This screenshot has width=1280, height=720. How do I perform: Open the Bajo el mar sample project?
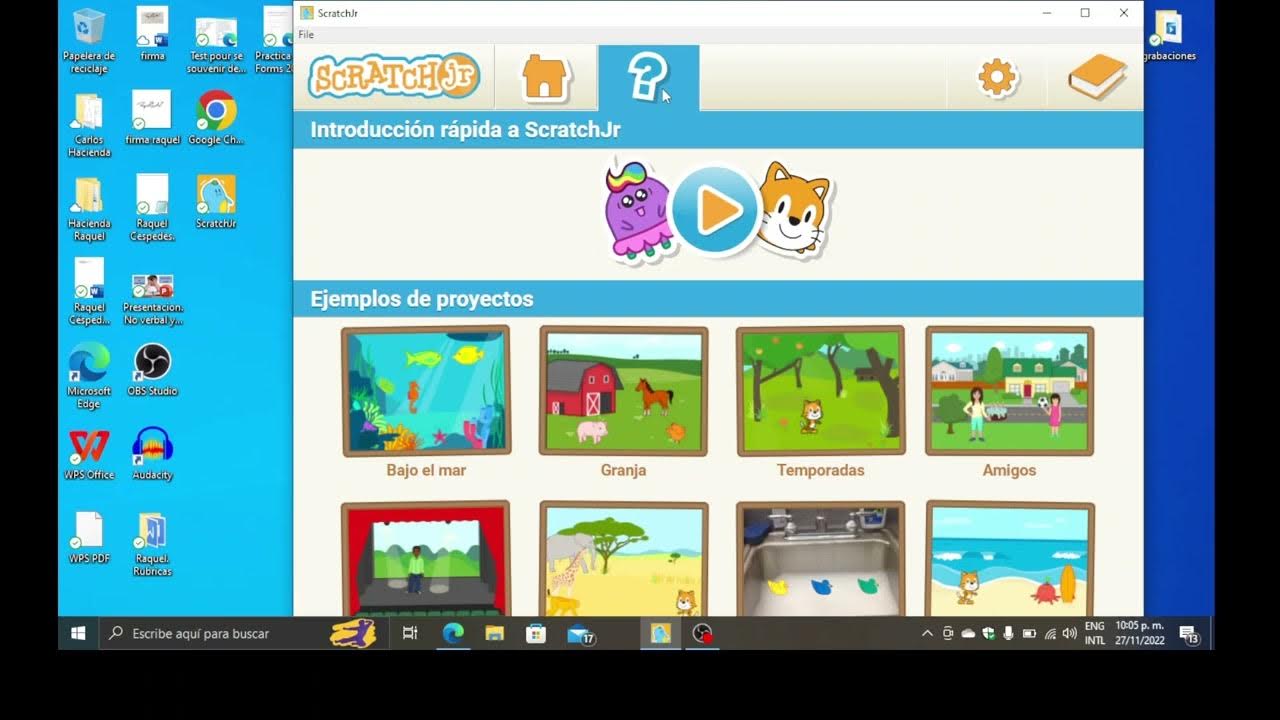(x=426, y=391)
